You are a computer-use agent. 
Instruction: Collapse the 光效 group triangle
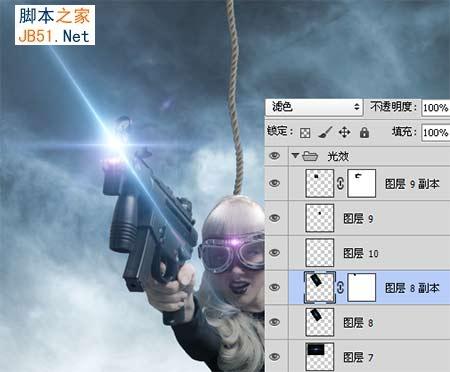pyautogui.click(x=295, y=155)
